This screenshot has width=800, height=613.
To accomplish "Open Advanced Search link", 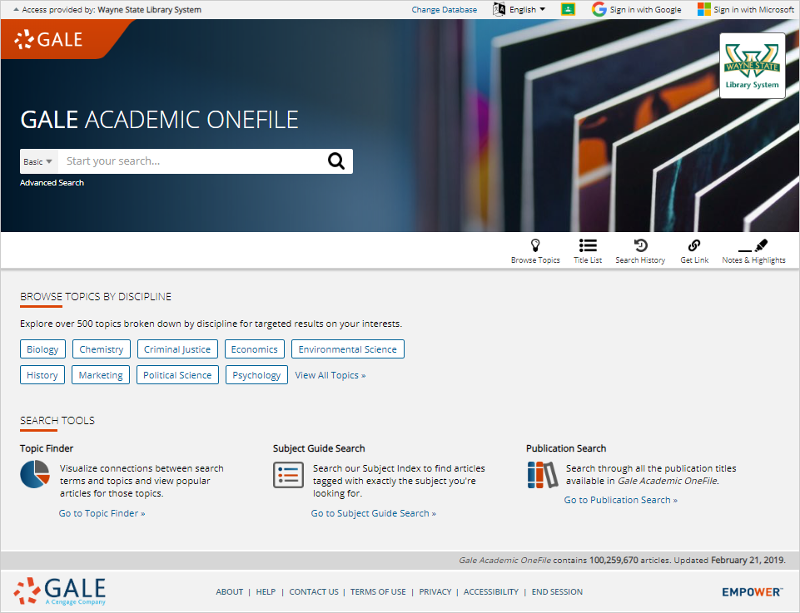I will click(52, 183).
